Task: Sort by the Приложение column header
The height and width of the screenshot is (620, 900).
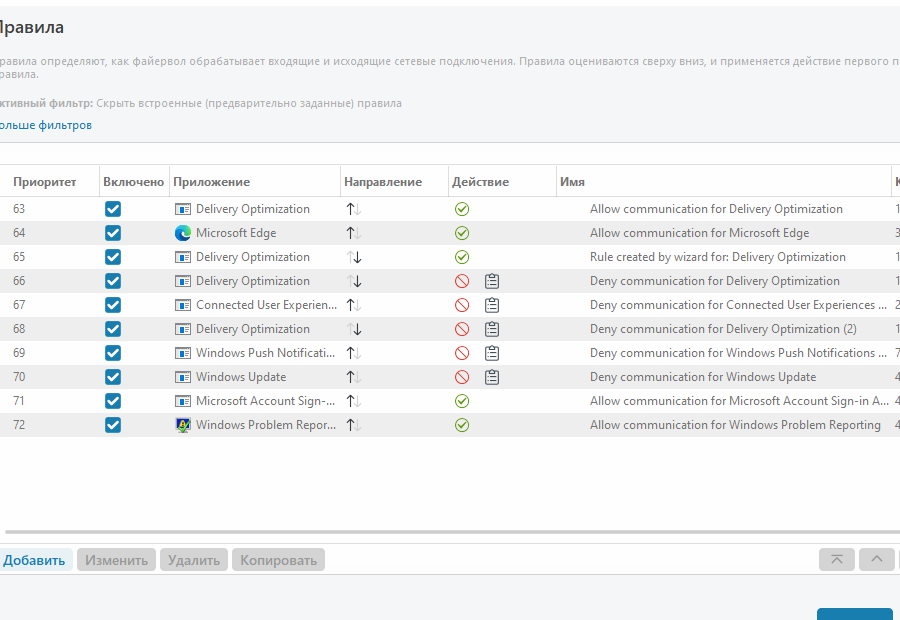Action: 211,182
